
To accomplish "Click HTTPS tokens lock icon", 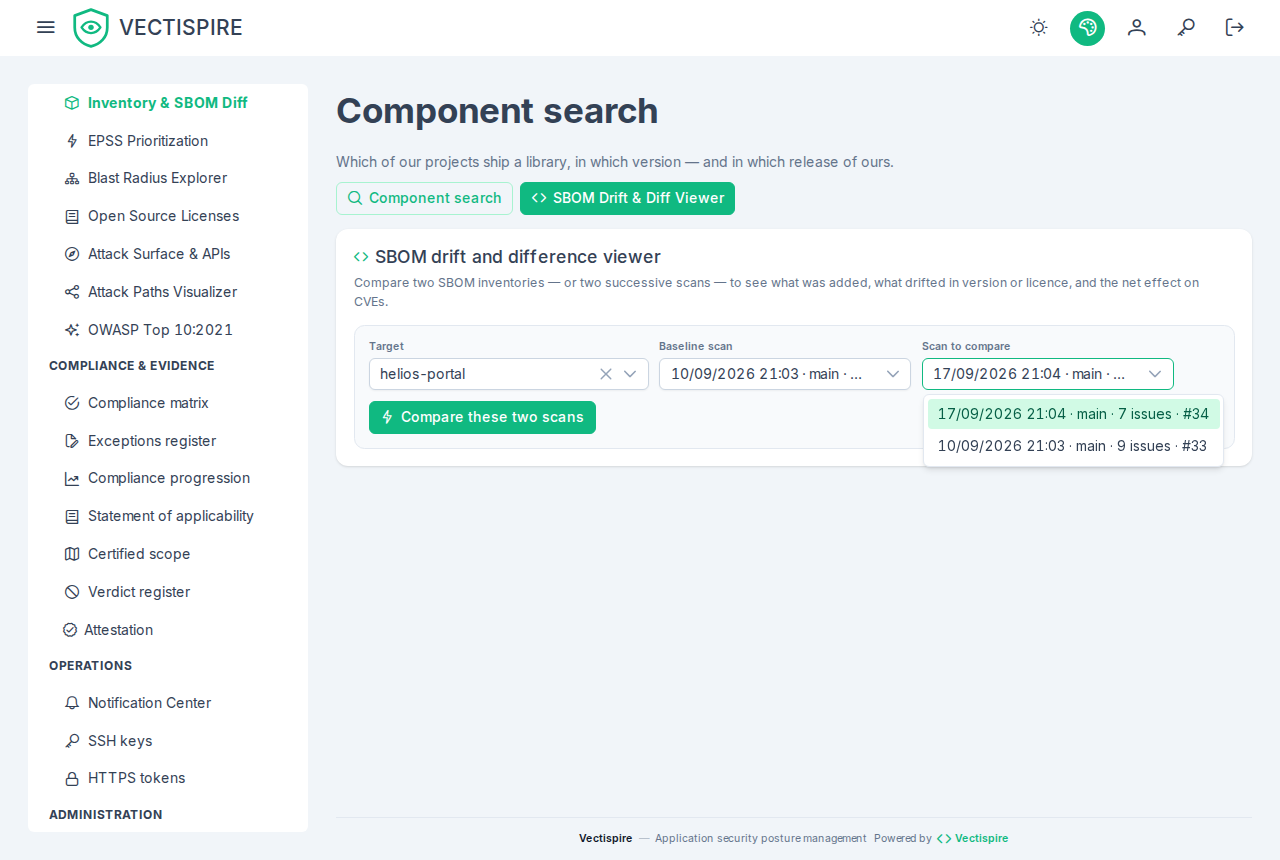I will pos(72,778).
